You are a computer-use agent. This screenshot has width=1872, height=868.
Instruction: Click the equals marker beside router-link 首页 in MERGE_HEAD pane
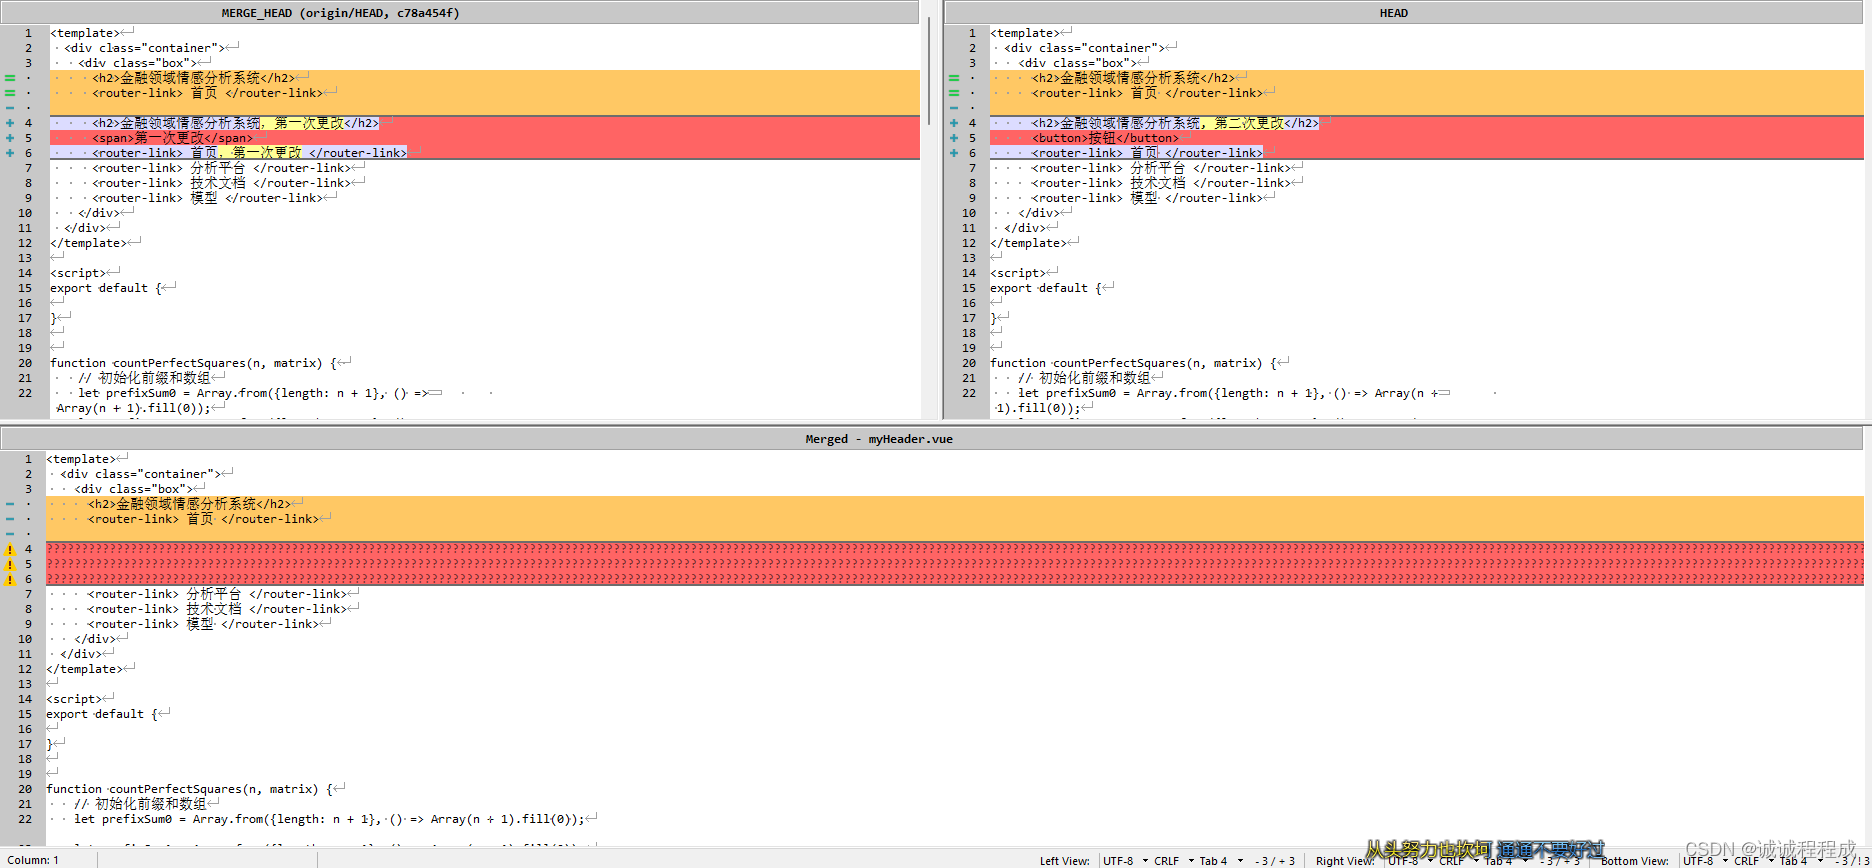(x=10, y=93)
